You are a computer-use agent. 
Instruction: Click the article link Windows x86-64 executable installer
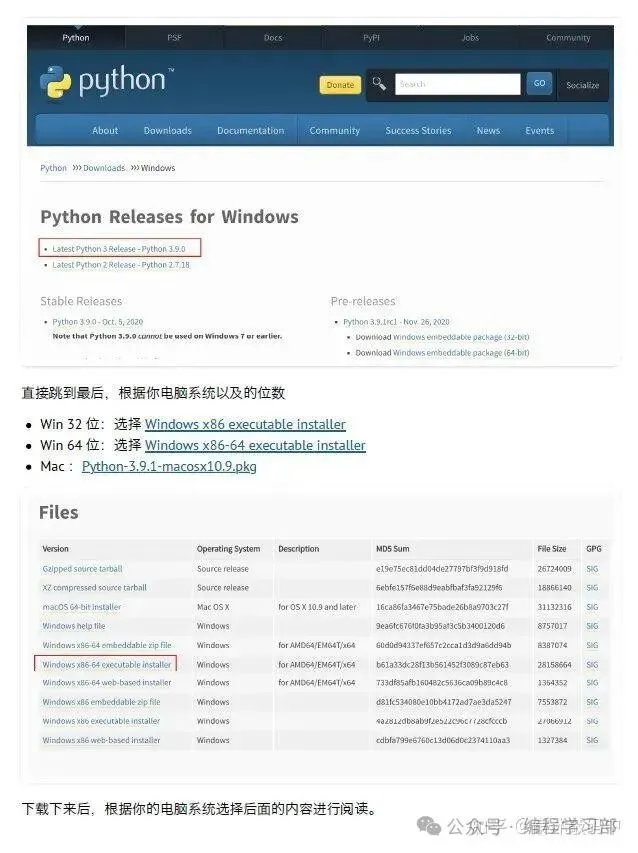(x=255, y=445)
